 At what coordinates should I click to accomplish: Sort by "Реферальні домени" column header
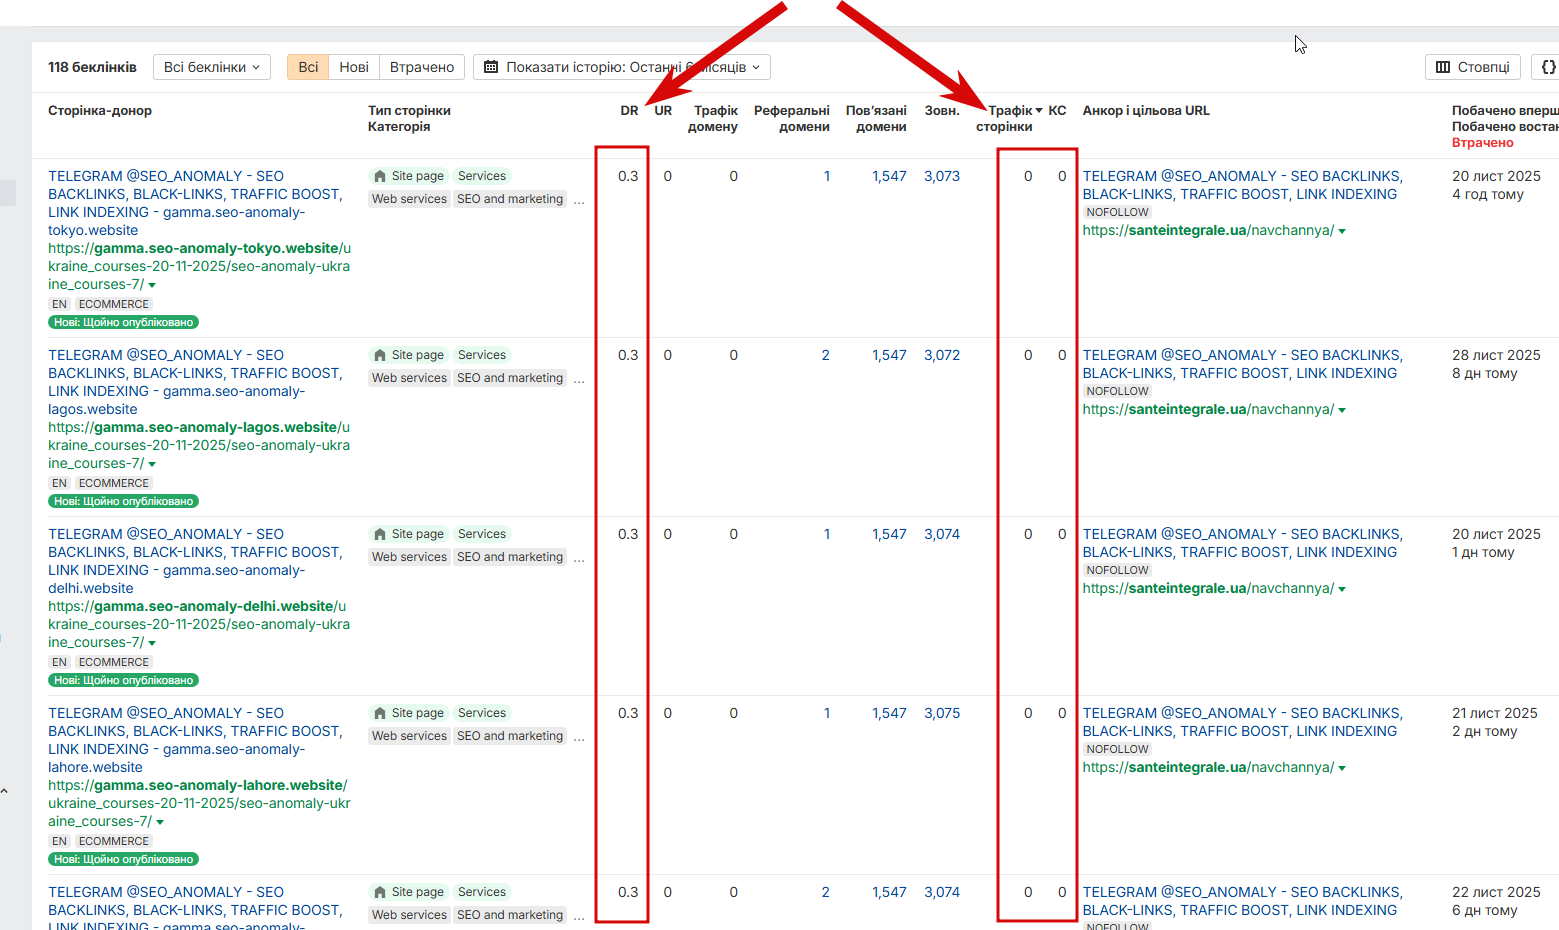(792, 119)
